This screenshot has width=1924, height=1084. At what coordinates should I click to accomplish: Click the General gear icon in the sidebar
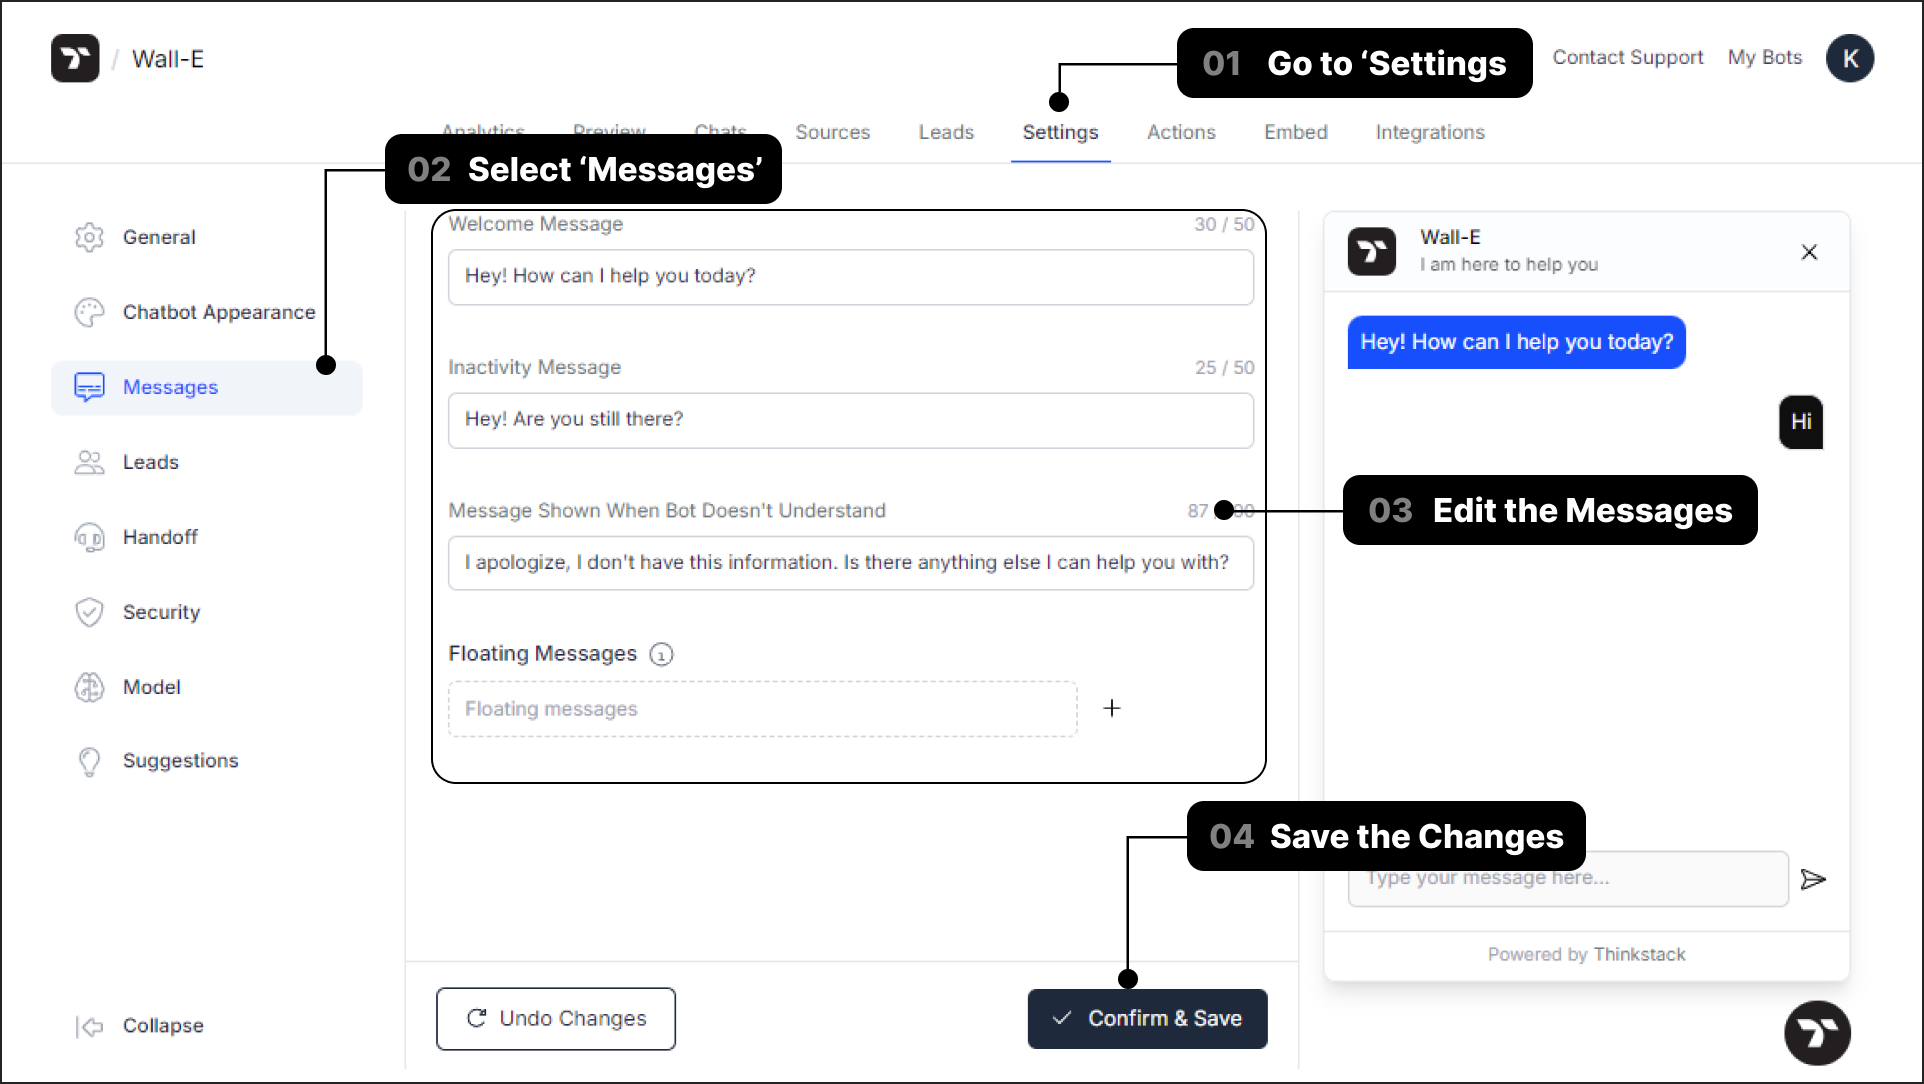[89, 237]
